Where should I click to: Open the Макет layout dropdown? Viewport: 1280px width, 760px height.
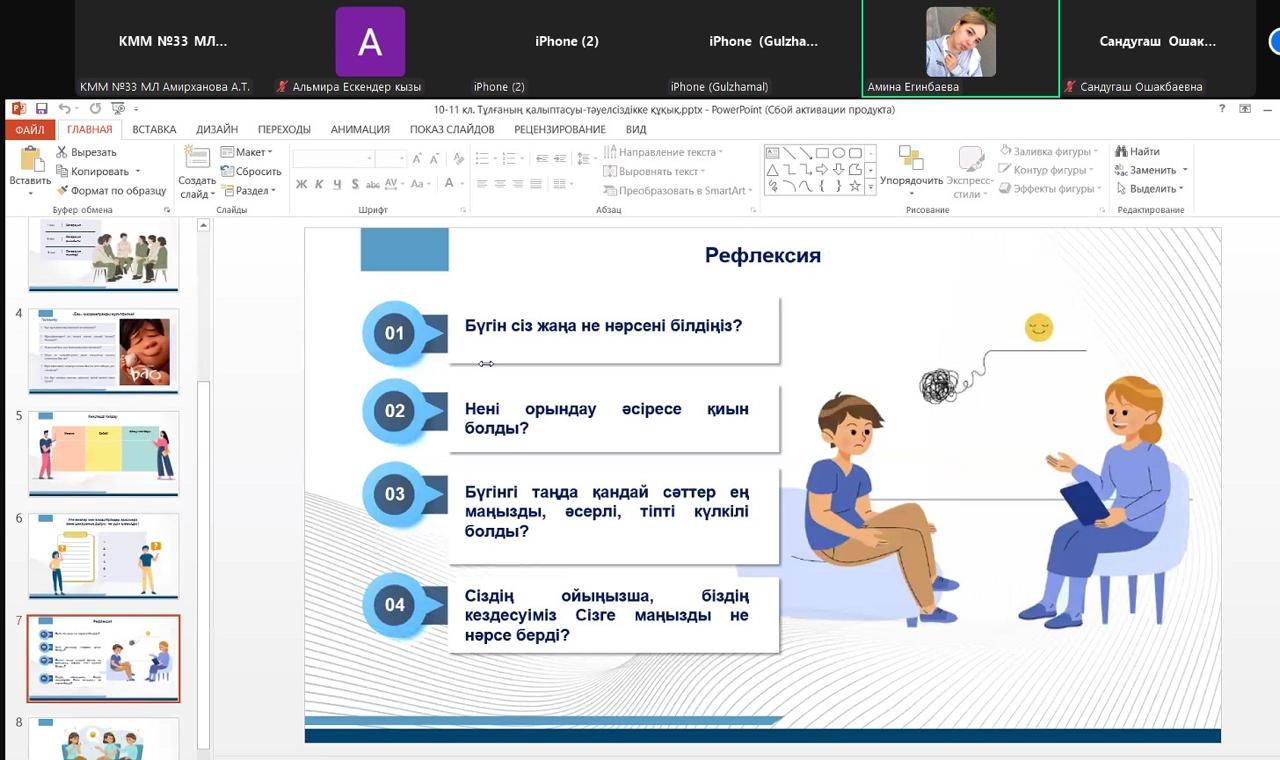tap(246, 152)
